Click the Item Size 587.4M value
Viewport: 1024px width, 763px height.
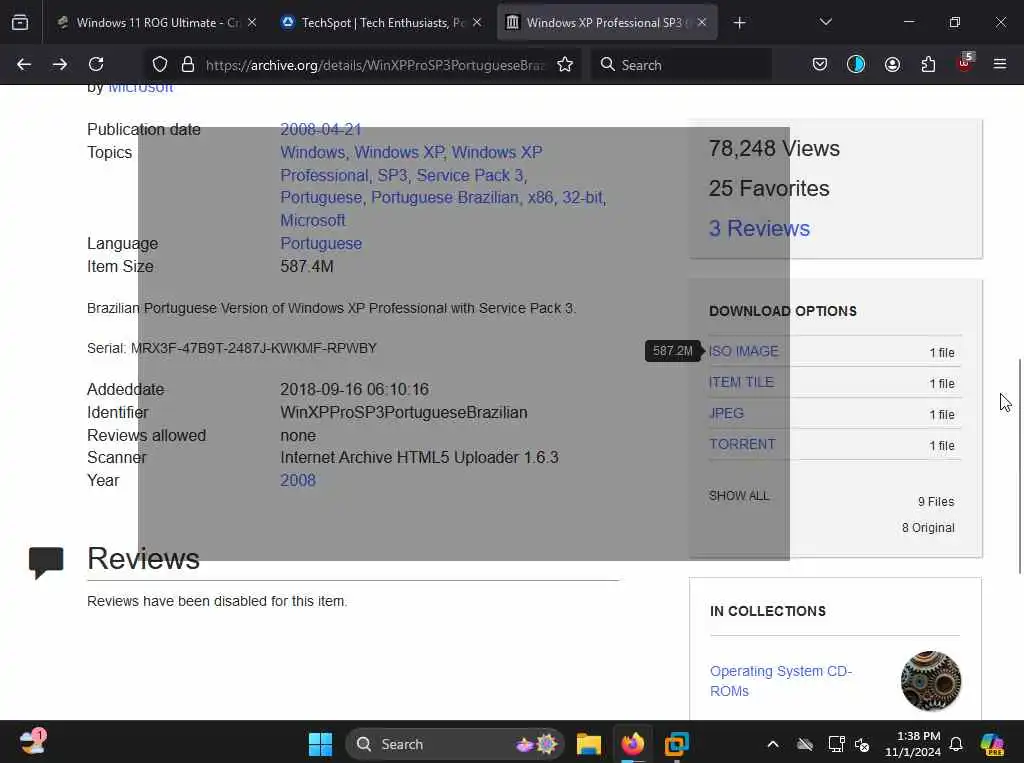tap(307, 267)
